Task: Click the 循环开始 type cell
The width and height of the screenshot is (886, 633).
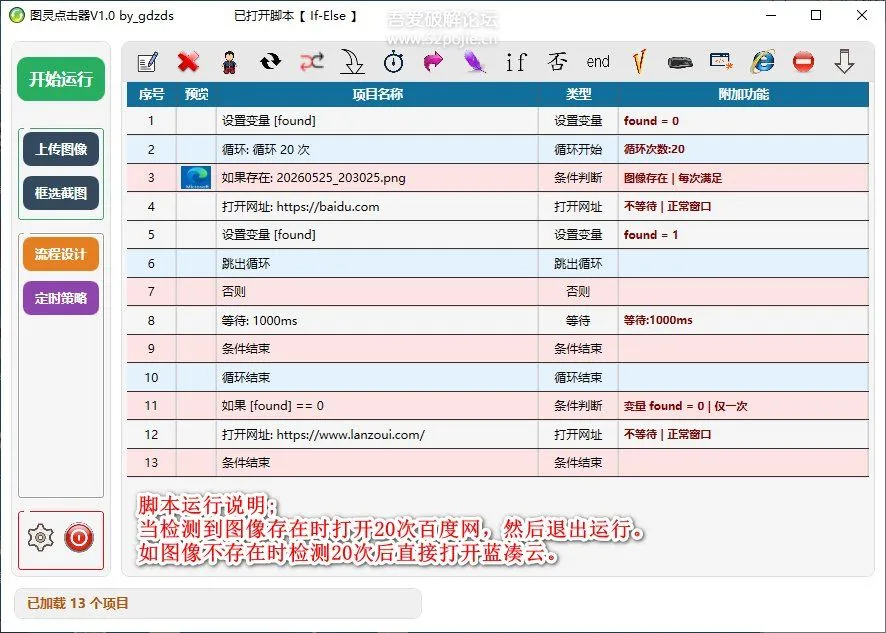Action: [578, 149]
